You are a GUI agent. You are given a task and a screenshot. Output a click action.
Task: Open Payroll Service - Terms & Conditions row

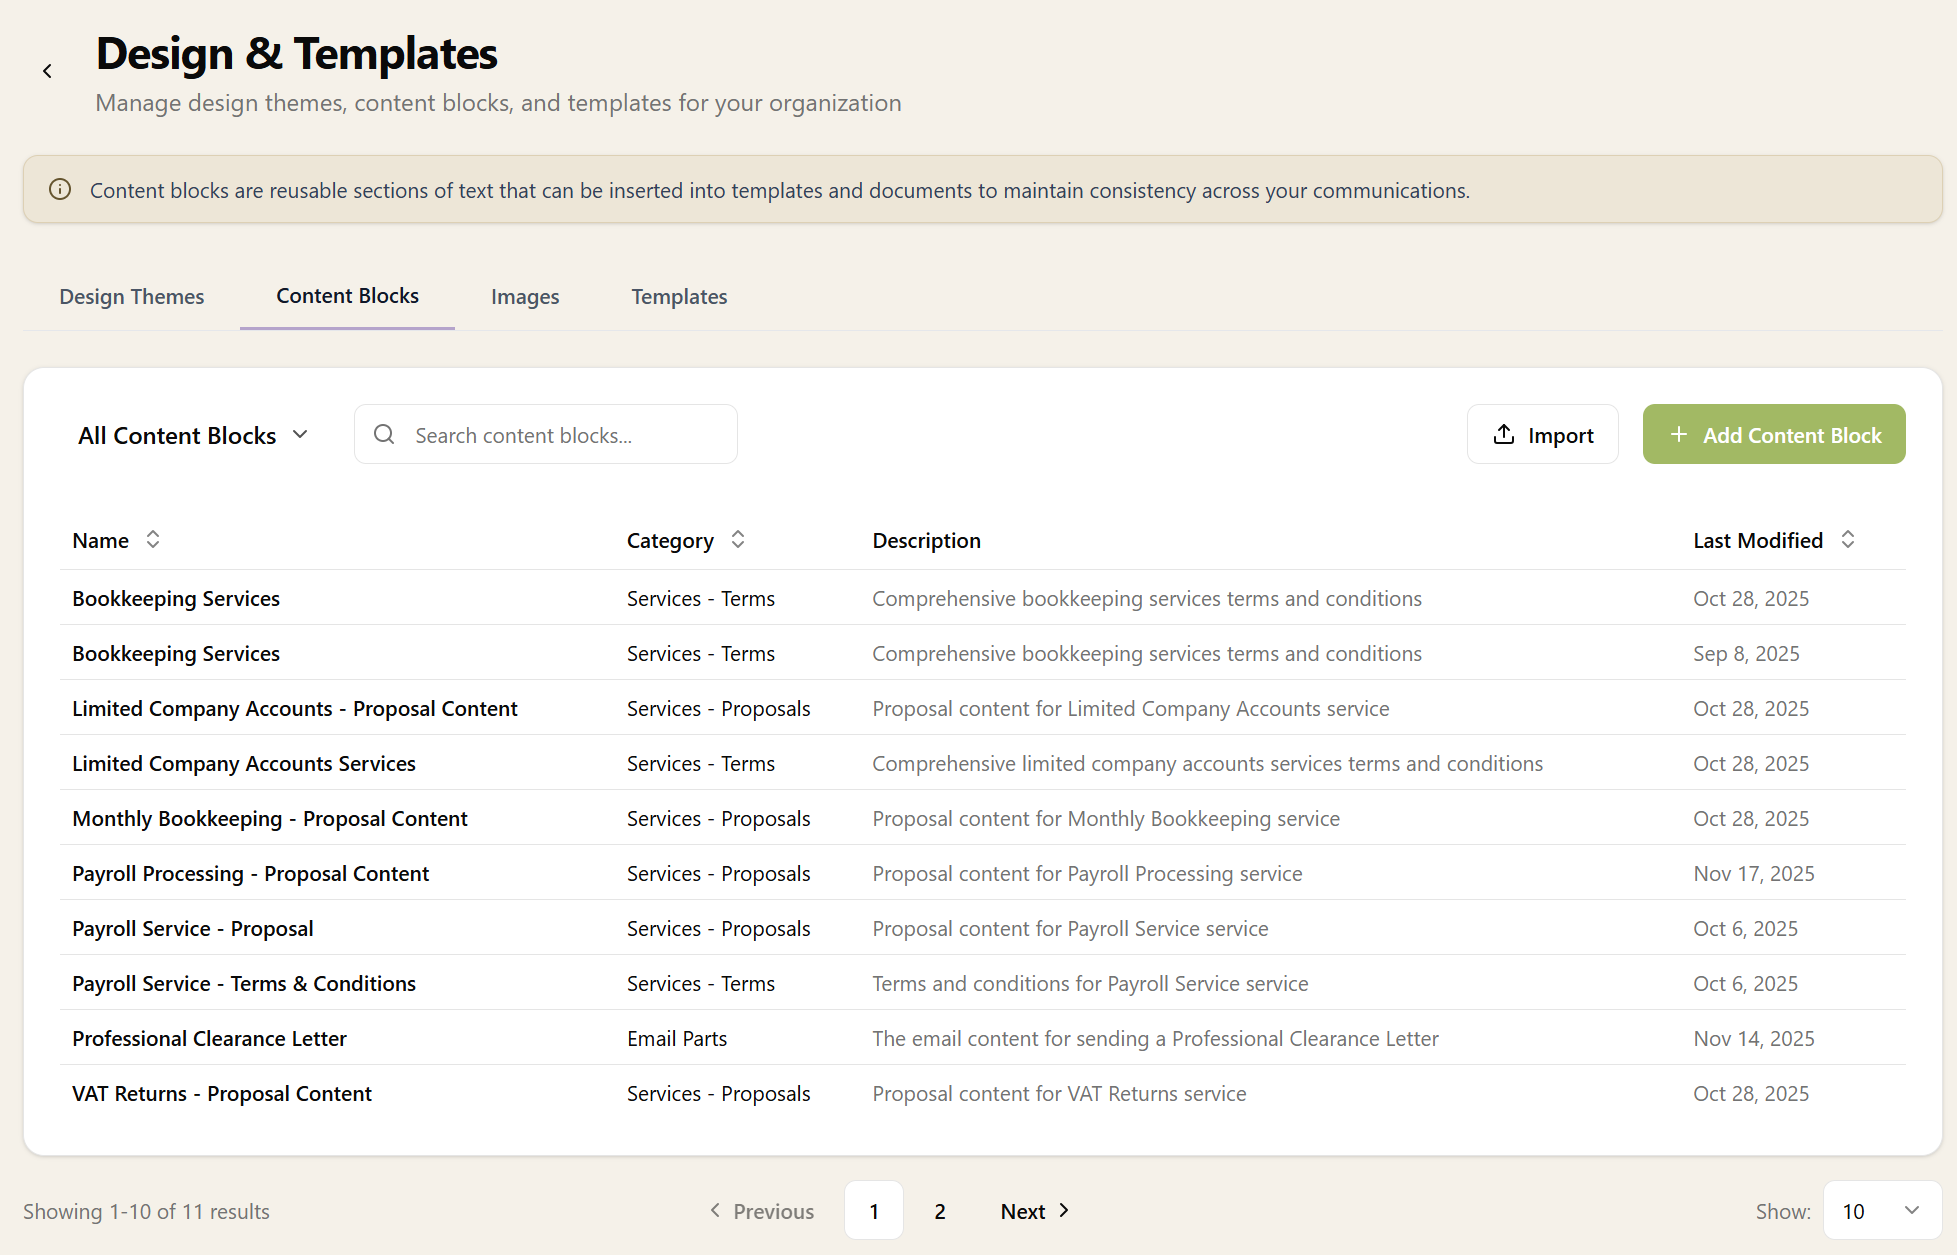(x=243, y=983)
